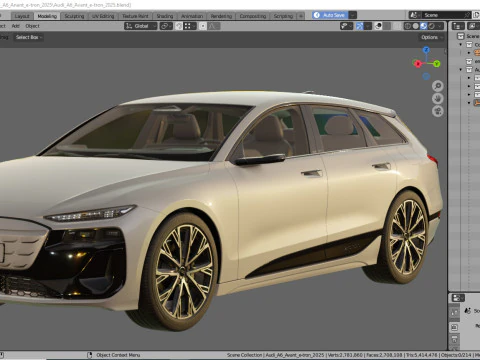Click the negative Z axis gizmo circle
This screenshot has height=360, width=480.
[x=426, y=76]
